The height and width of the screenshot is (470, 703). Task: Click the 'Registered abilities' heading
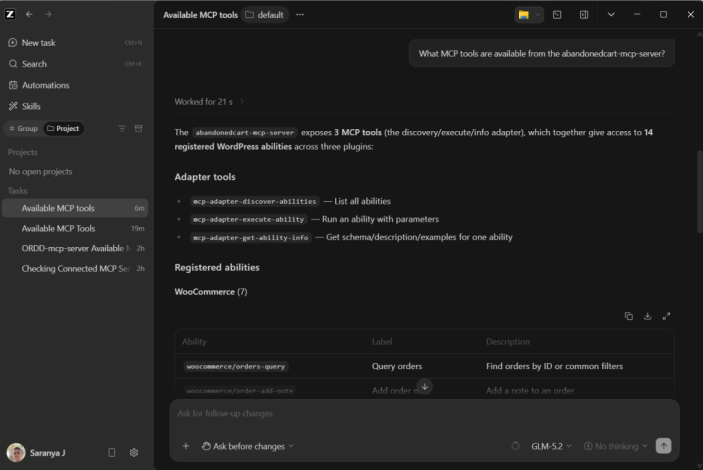pyautogui.click(x=217, y=267)
